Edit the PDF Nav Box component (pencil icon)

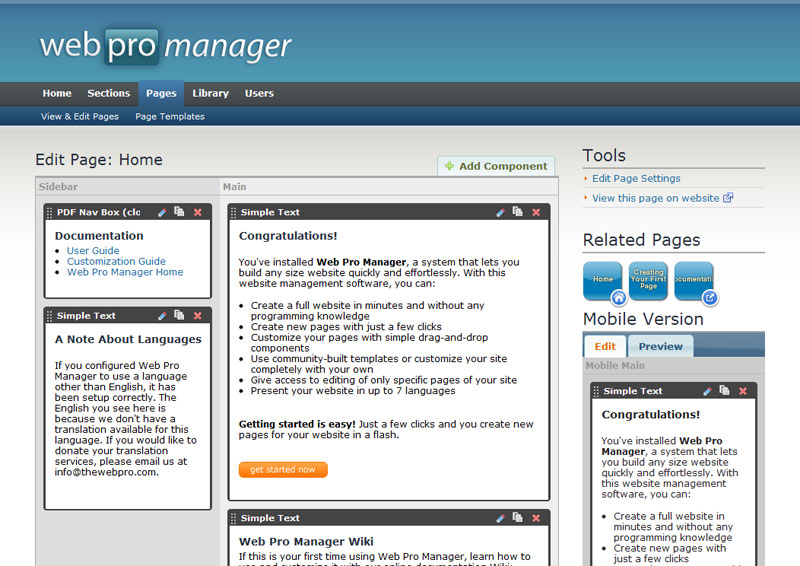pyautogui.click(x=162, y=212)
